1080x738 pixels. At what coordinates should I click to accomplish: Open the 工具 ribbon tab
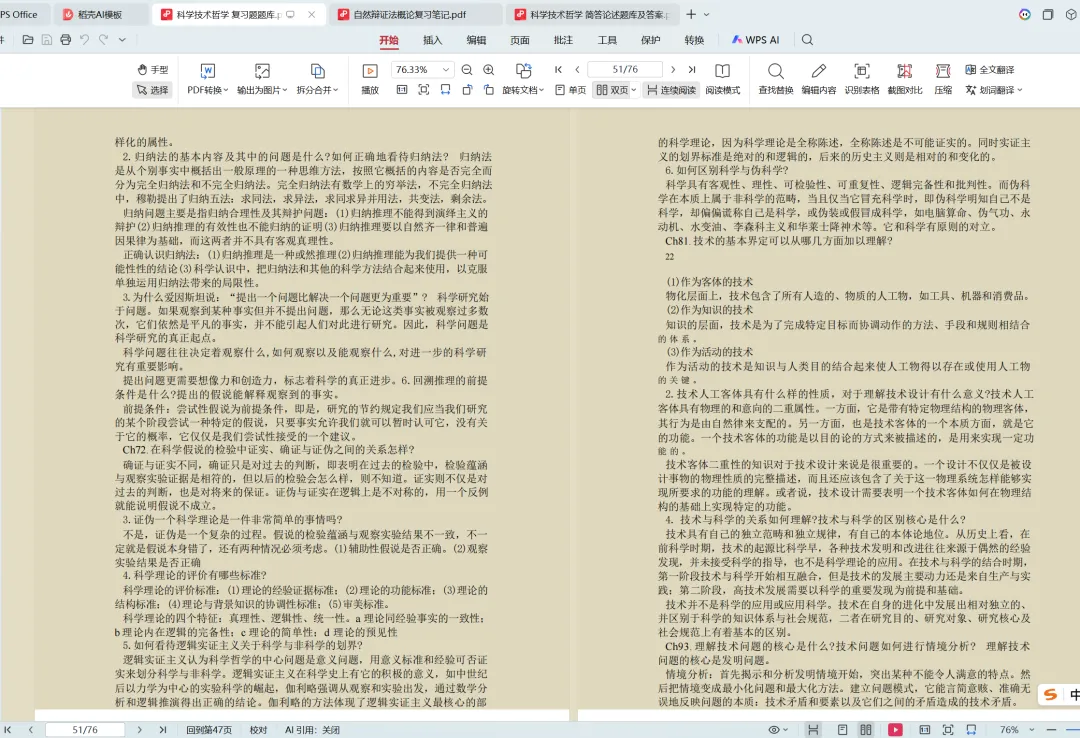pyautogui.click(x=607, y=40)
